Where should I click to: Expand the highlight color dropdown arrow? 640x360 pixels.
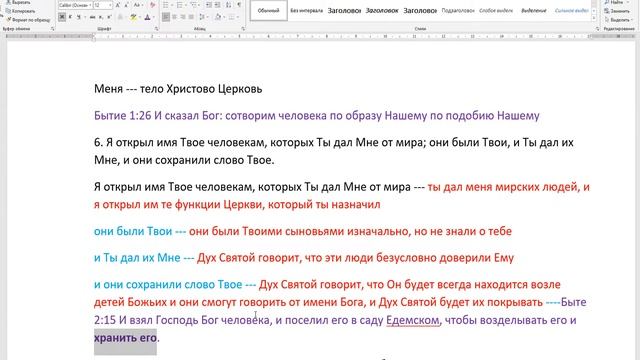coord(139,17)
